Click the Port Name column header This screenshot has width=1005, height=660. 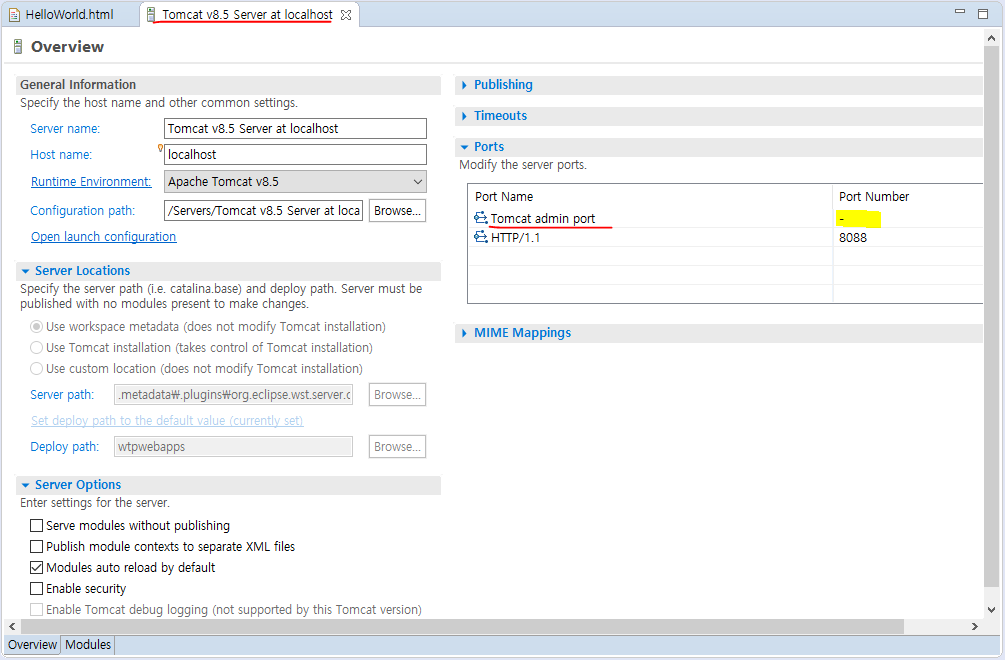[651, 197]
